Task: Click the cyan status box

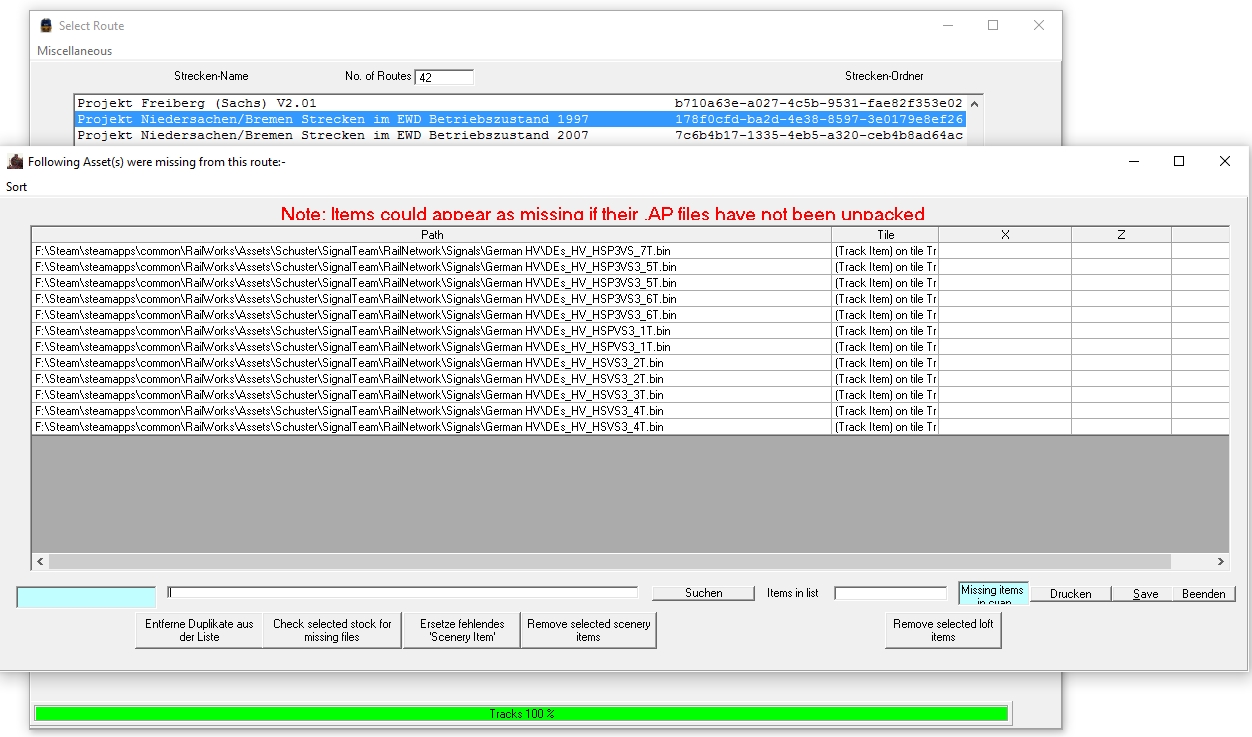Action: click(86, 597)
